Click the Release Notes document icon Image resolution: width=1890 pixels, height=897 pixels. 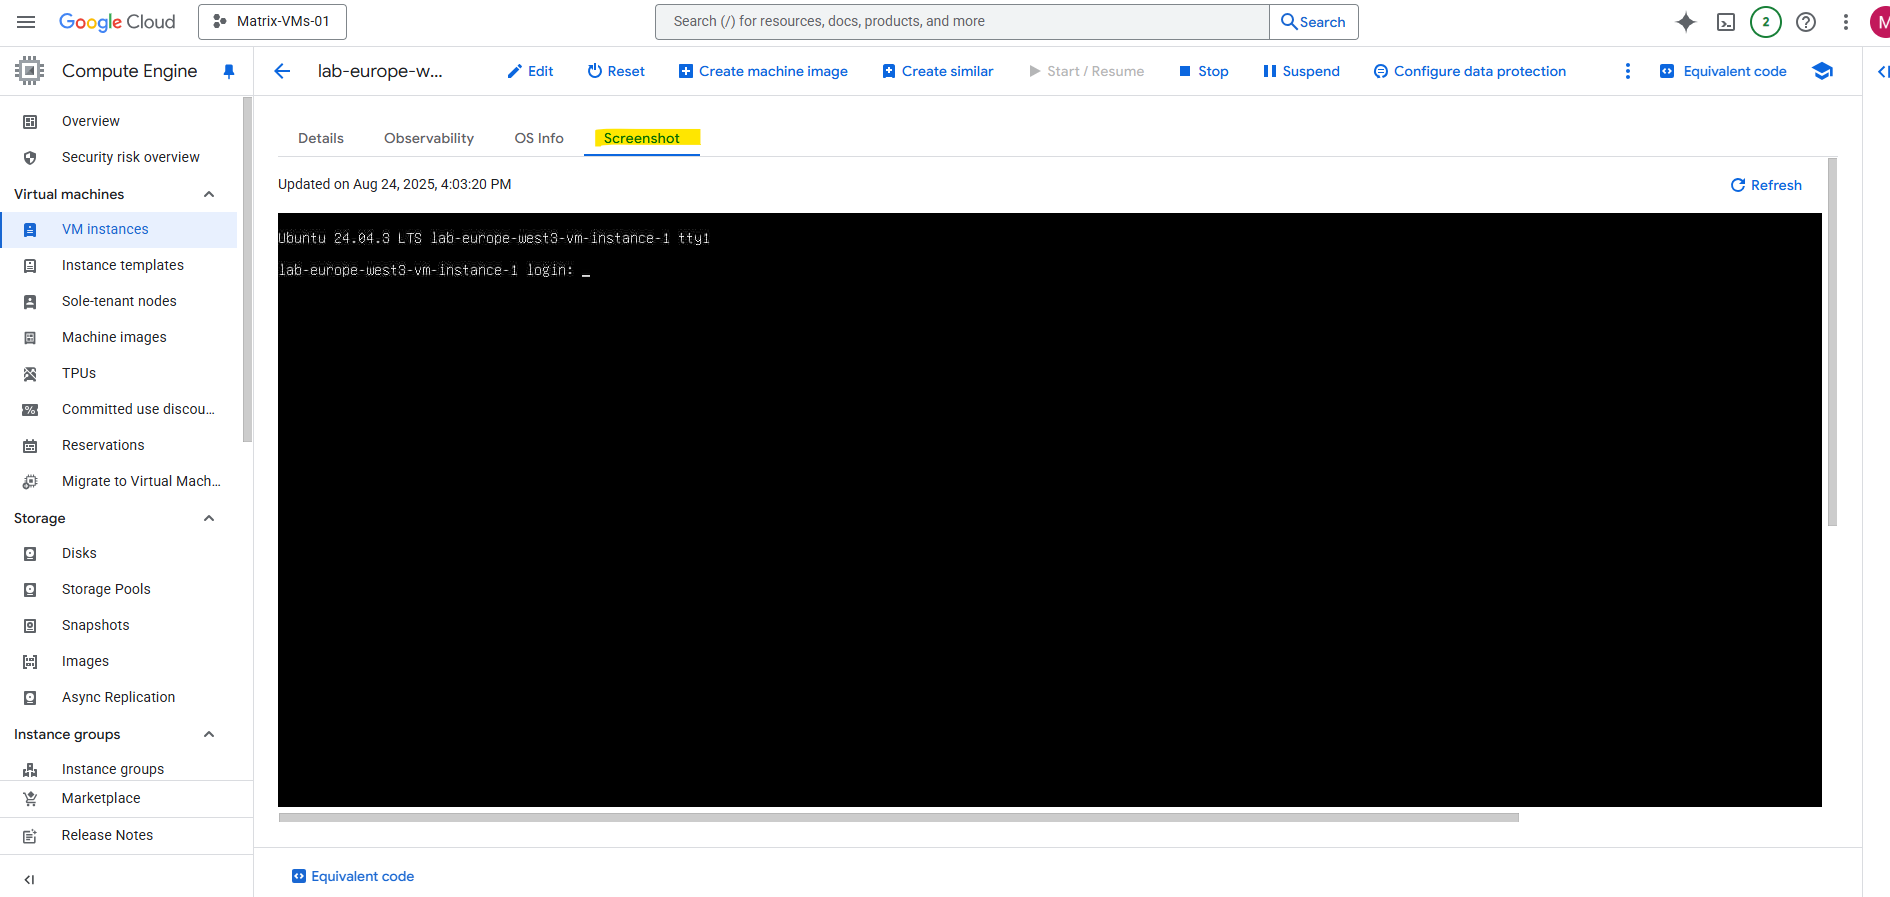coord(30,835)
